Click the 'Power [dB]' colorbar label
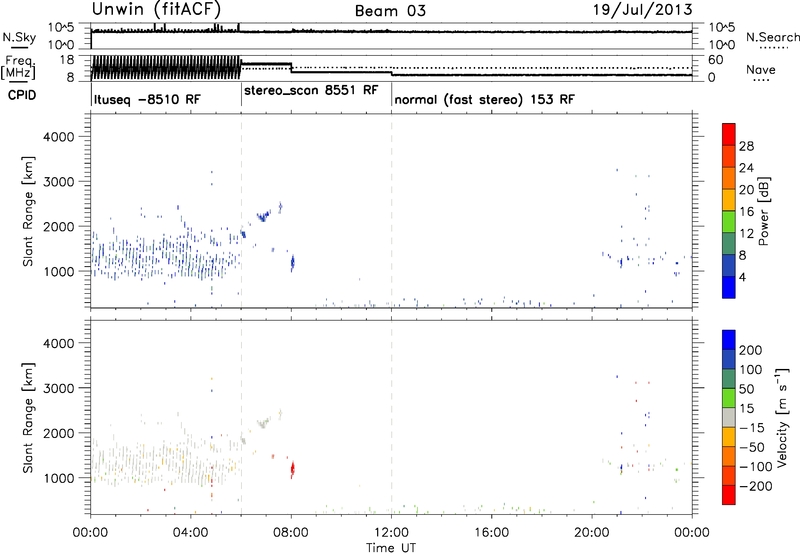This screenshot has height=554, width=800. point(764,211)
